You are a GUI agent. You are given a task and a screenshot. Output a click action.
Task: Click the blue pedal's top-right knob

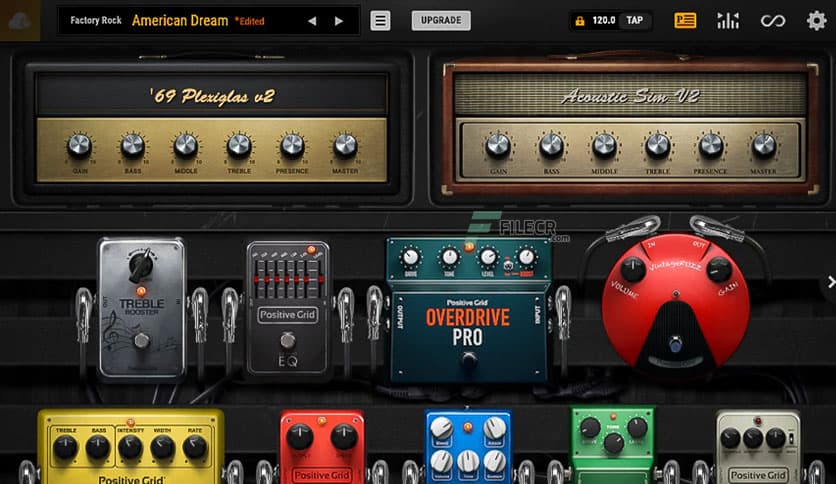494,427
